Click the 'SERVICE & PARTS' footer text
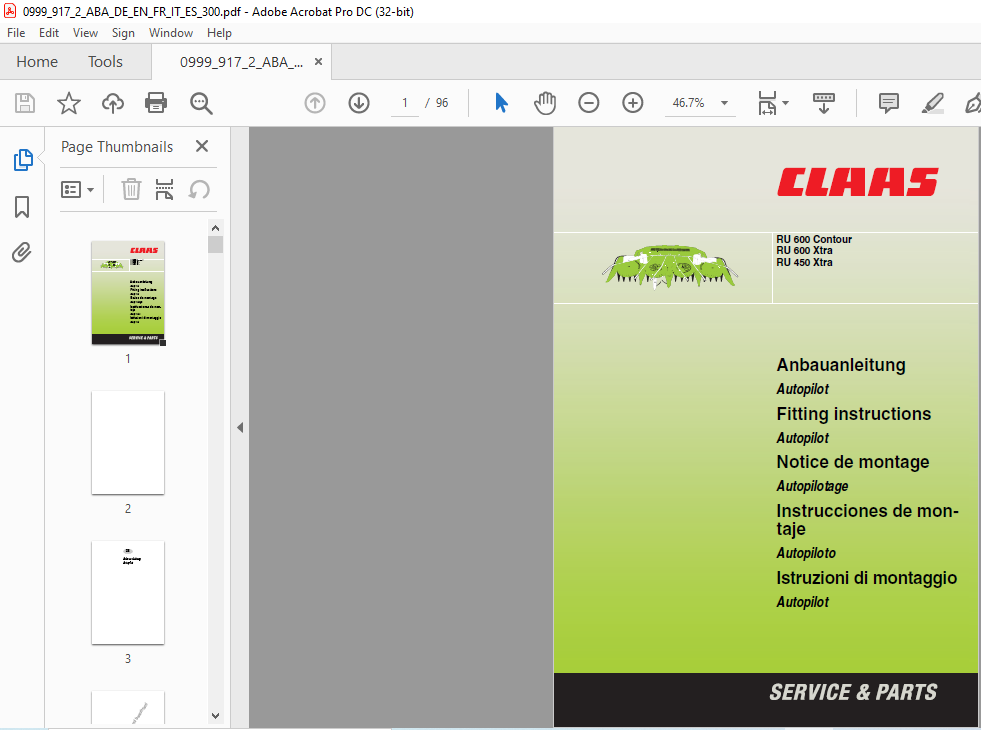 853,692
